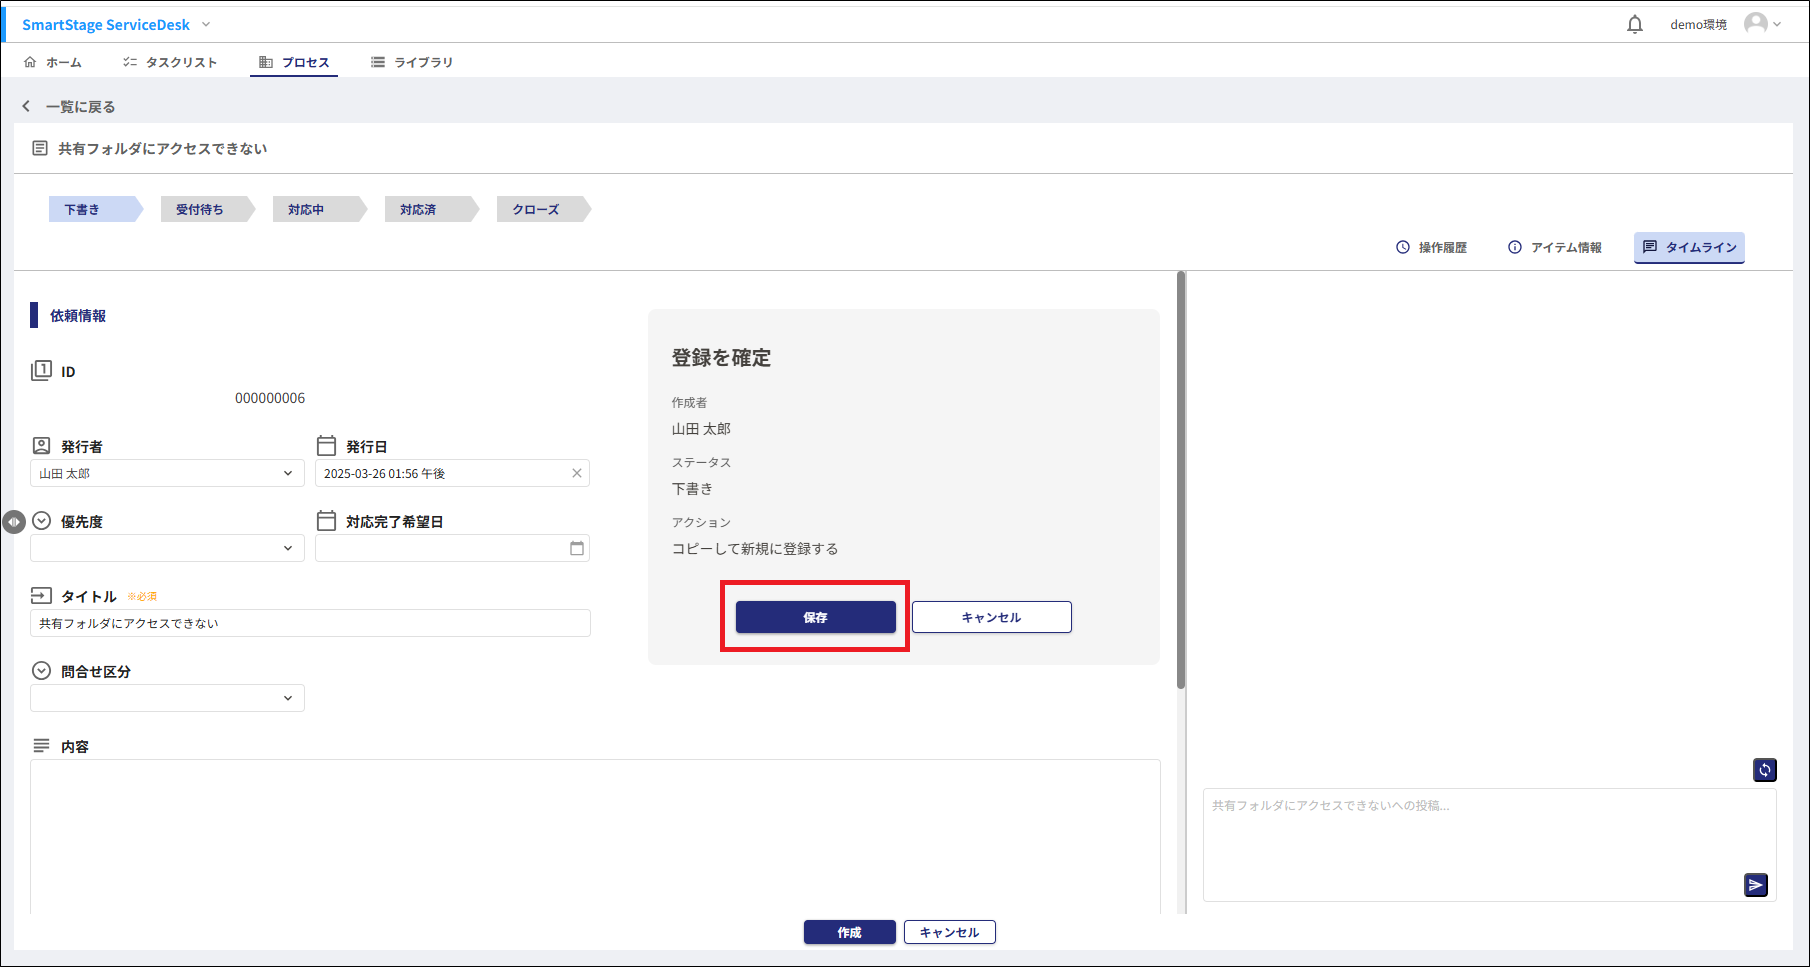Screen dimensions: 1810x967
Task: Open the user avatar account menu
Action: (x=1761, y=24)
